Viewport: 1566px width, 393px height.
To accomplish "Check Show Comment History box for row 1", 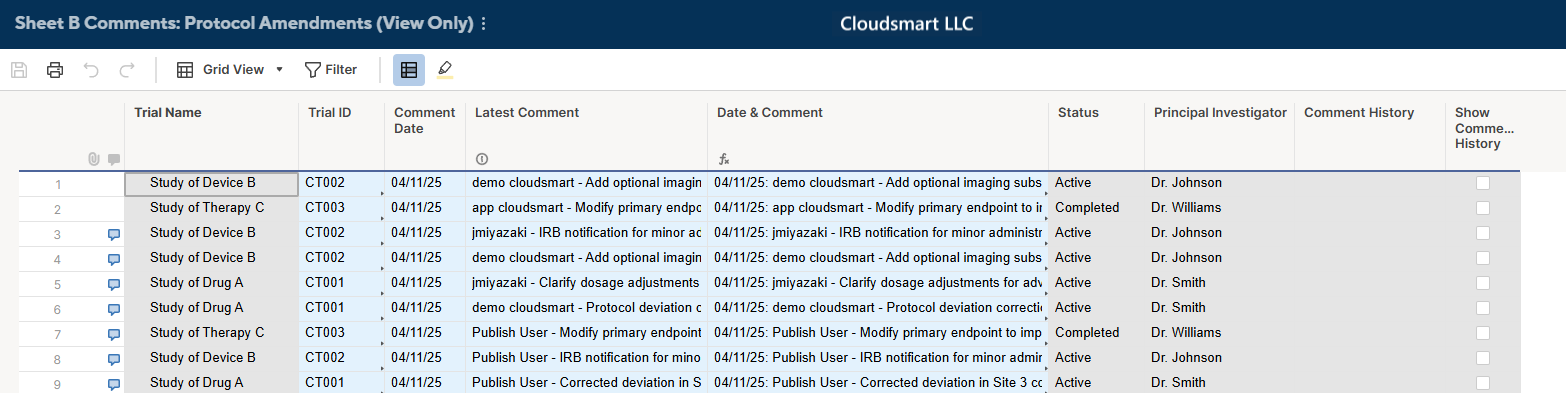I will tap(1483, 183).
